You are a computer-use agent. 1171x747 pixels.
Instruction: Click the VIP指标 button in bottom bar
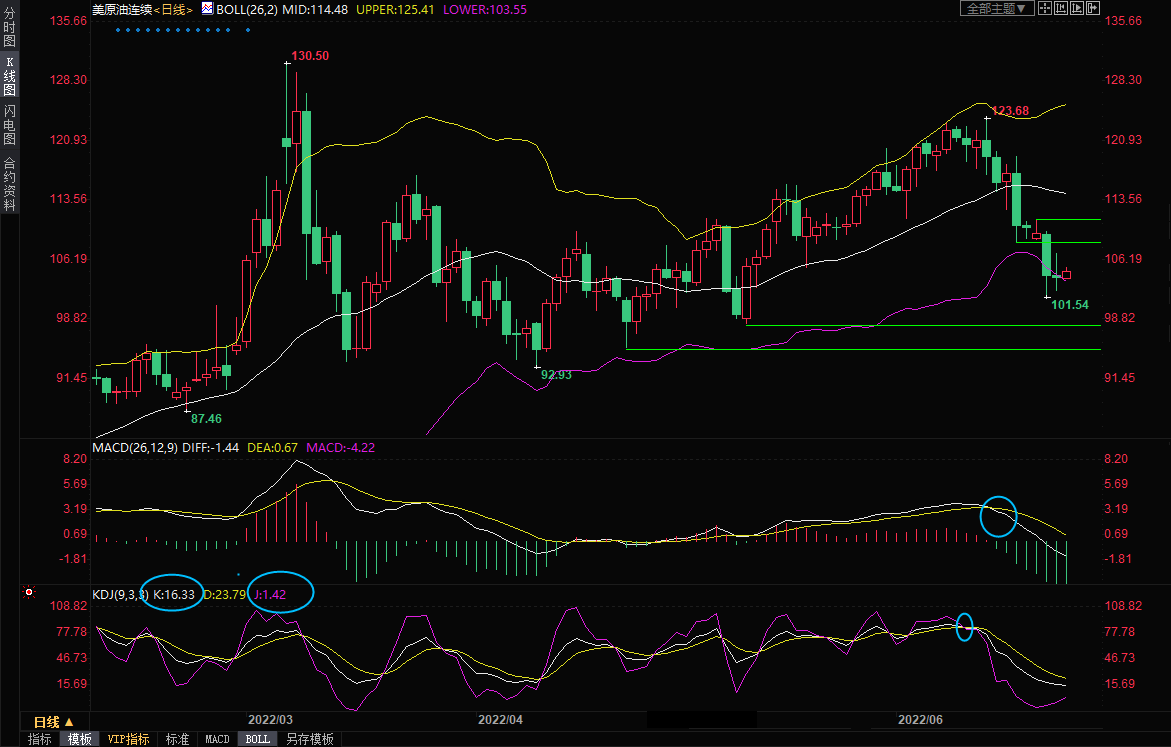pos(129,739)
